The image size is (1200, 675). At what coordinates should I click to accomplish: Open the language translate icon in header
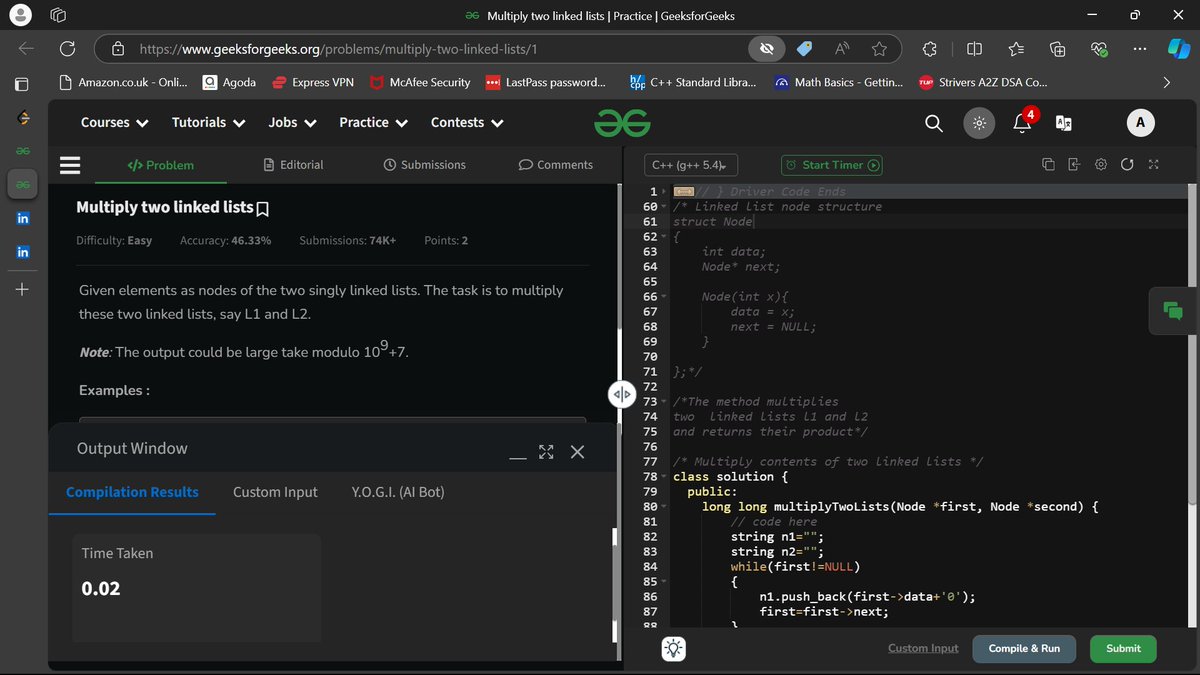tap(1063, 123)
